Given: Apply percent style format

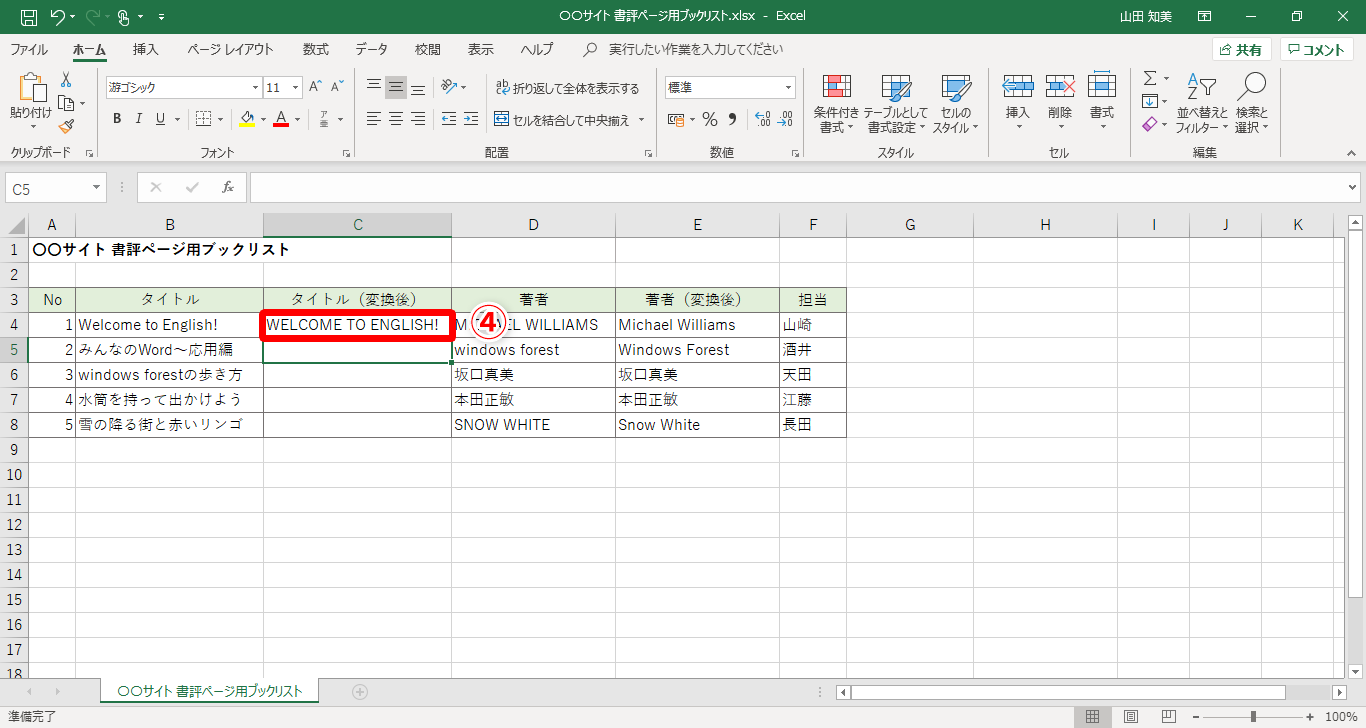Looking at the screenshot, I should [710, 119].
